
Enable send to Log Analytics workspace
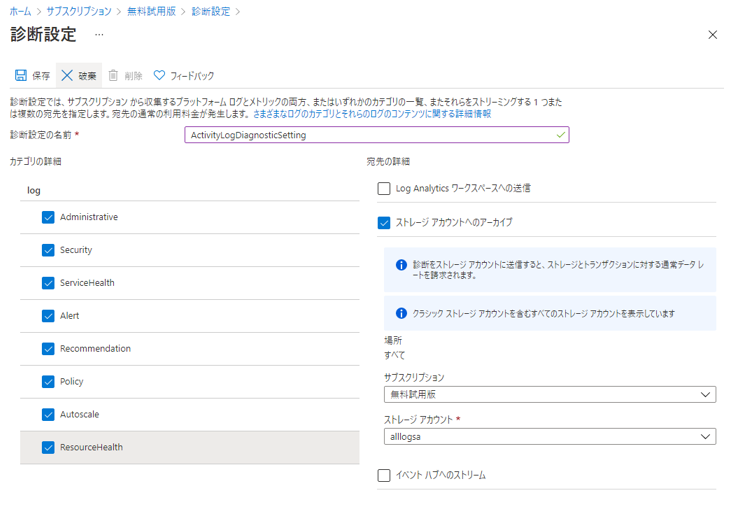click(384, 189)
